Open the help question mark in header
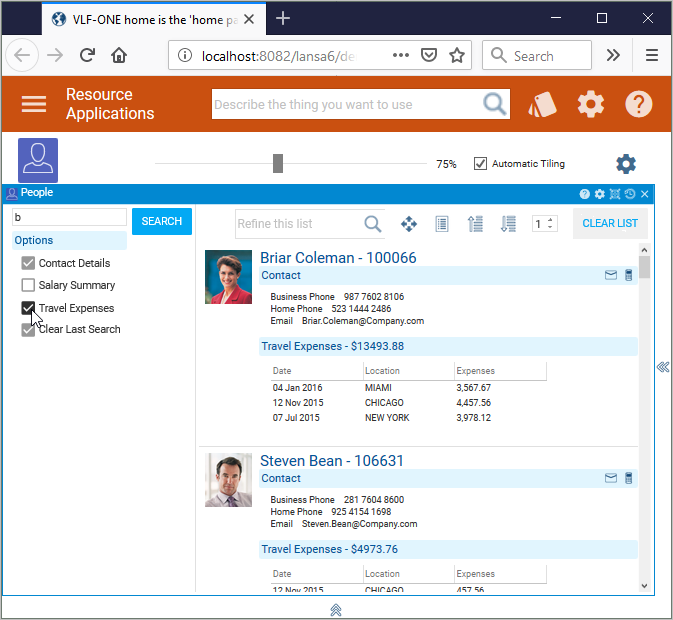 coord(639,104)
